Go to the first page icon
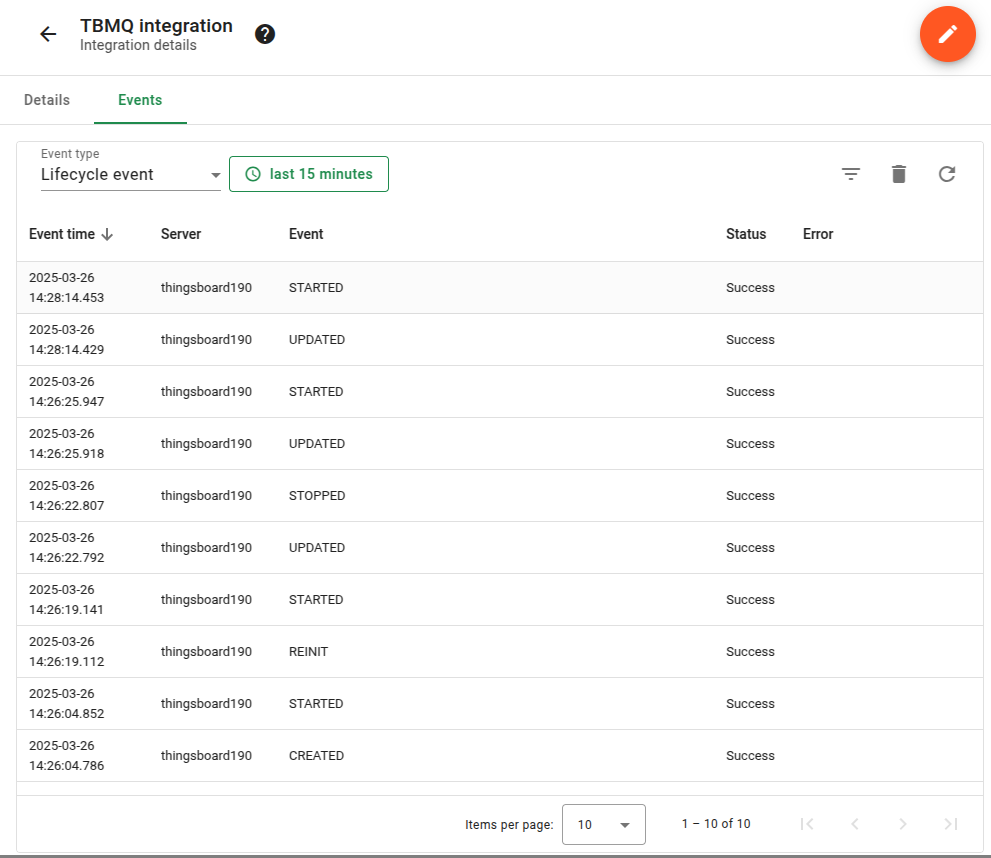This screenshot has width=991, height=858. [x=807, y=824]
